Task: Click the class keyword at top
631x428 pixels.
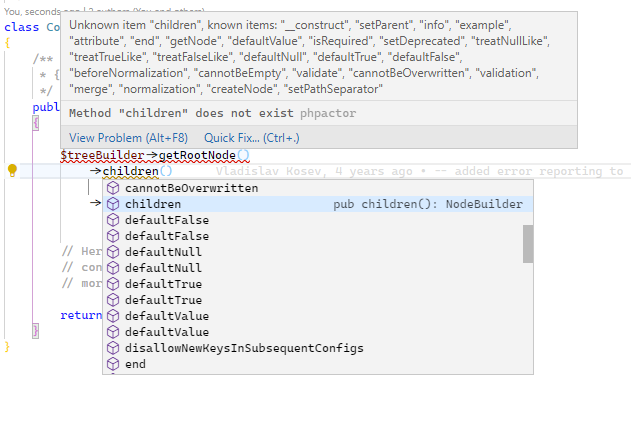Action: 22,27
